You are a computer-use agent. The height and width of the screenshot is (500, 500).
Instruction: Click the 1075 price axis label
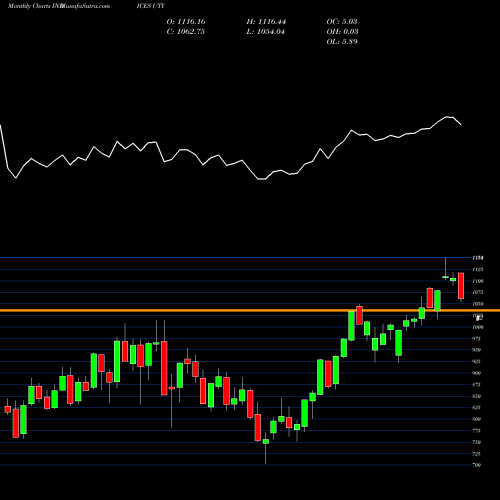click(x=478, y=292)
